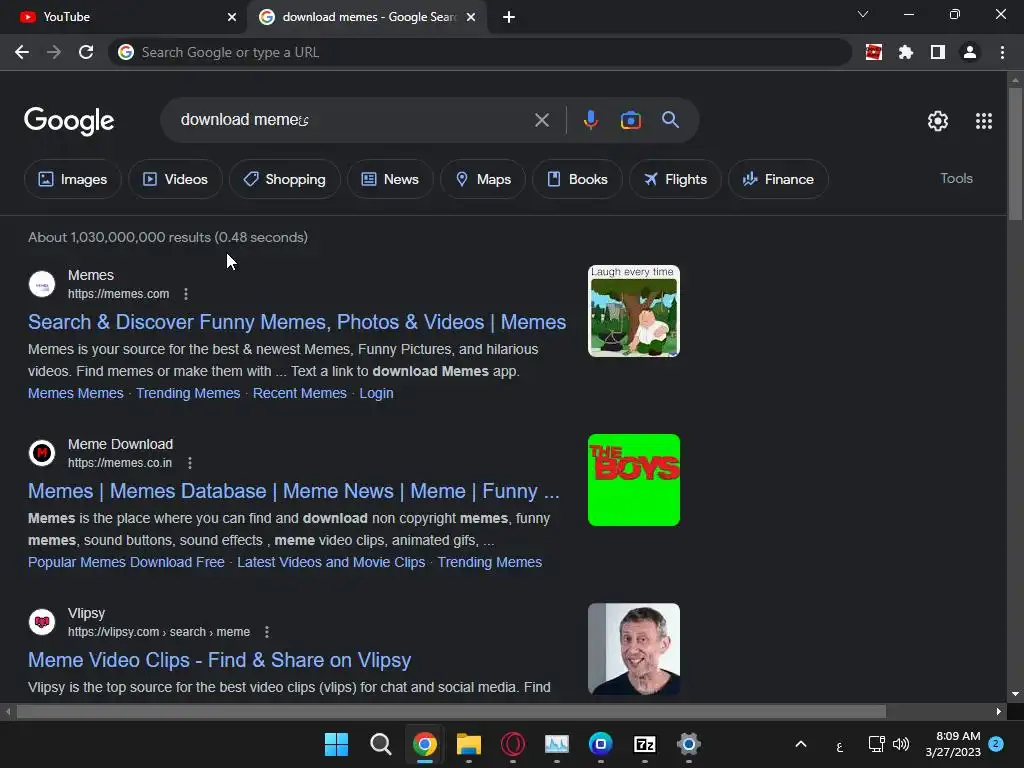This screenshot has height=768, width=1024.
Task: Click the Peter Griffin meme thumbnail
Action: [x=633, y=311]
